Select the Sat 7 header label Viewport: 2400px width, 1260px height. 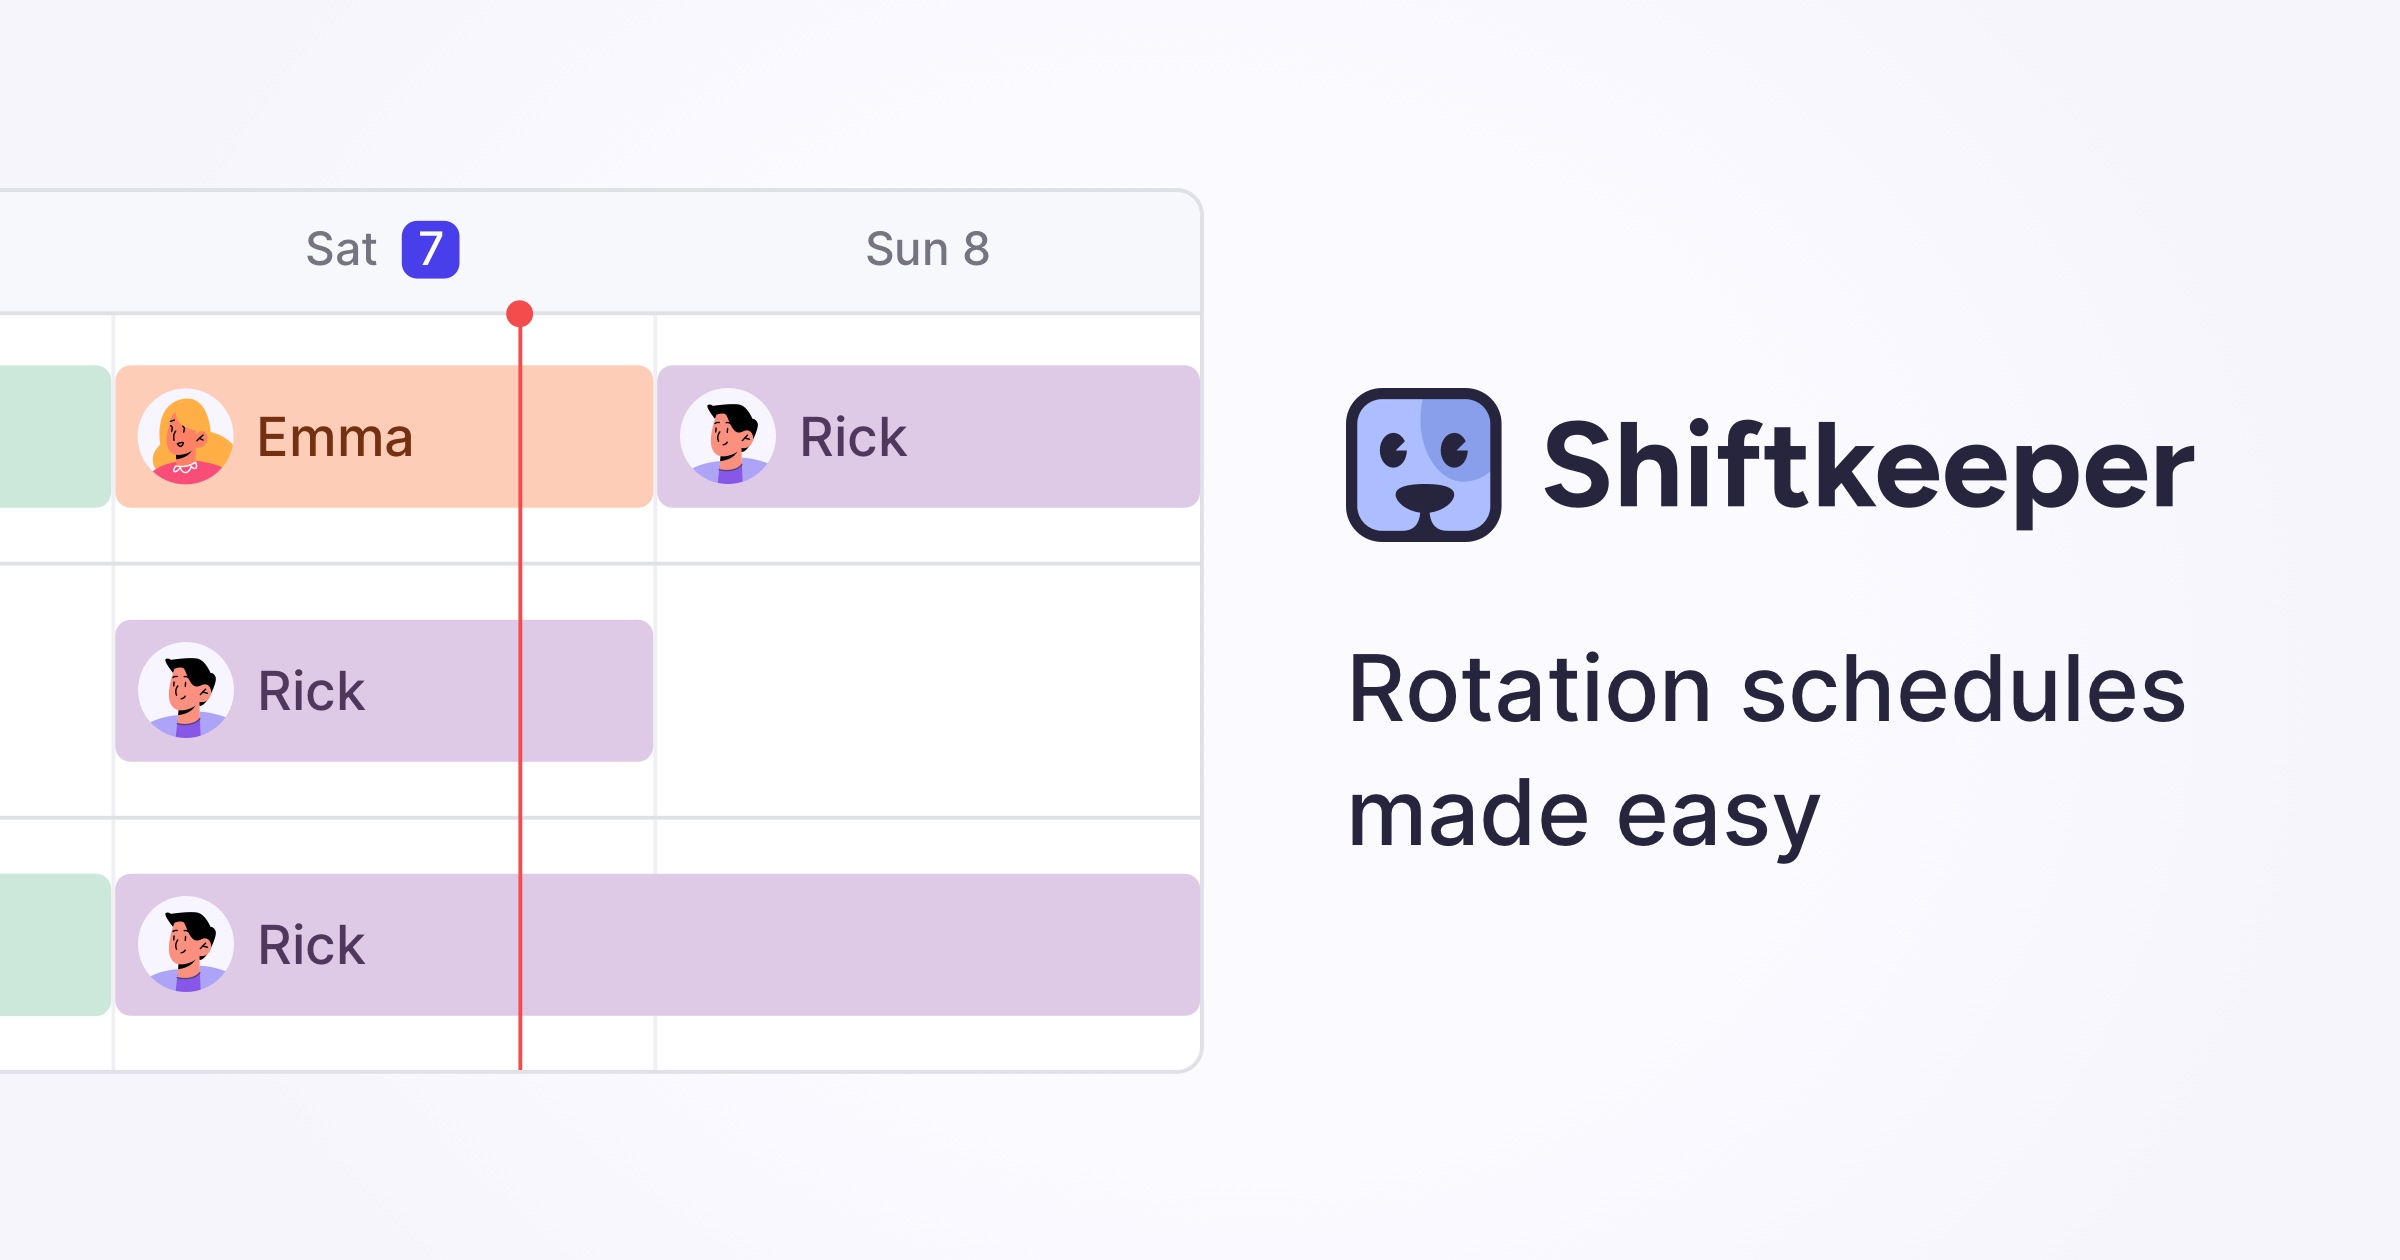[x=345, y=249]
